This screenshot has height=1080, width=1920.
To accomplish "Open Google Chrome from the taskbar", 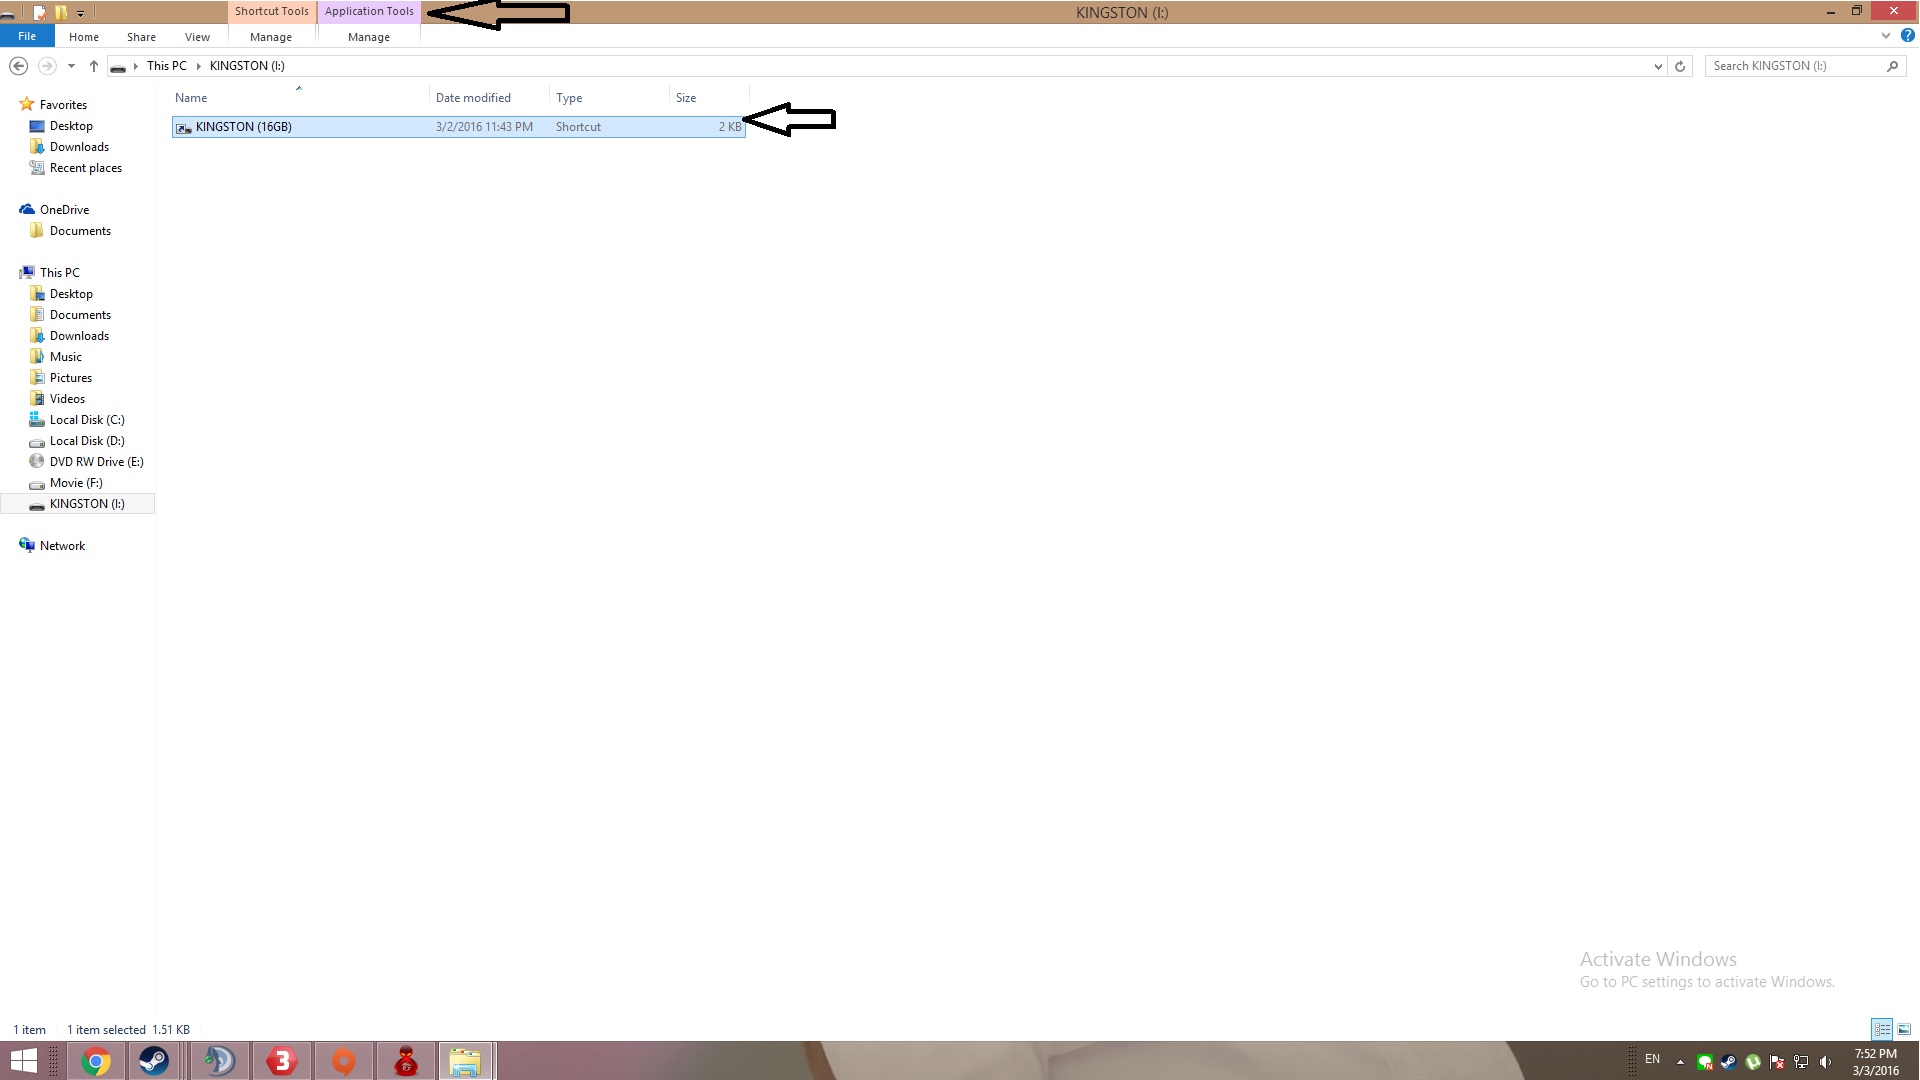I will tap(96, 1061).
